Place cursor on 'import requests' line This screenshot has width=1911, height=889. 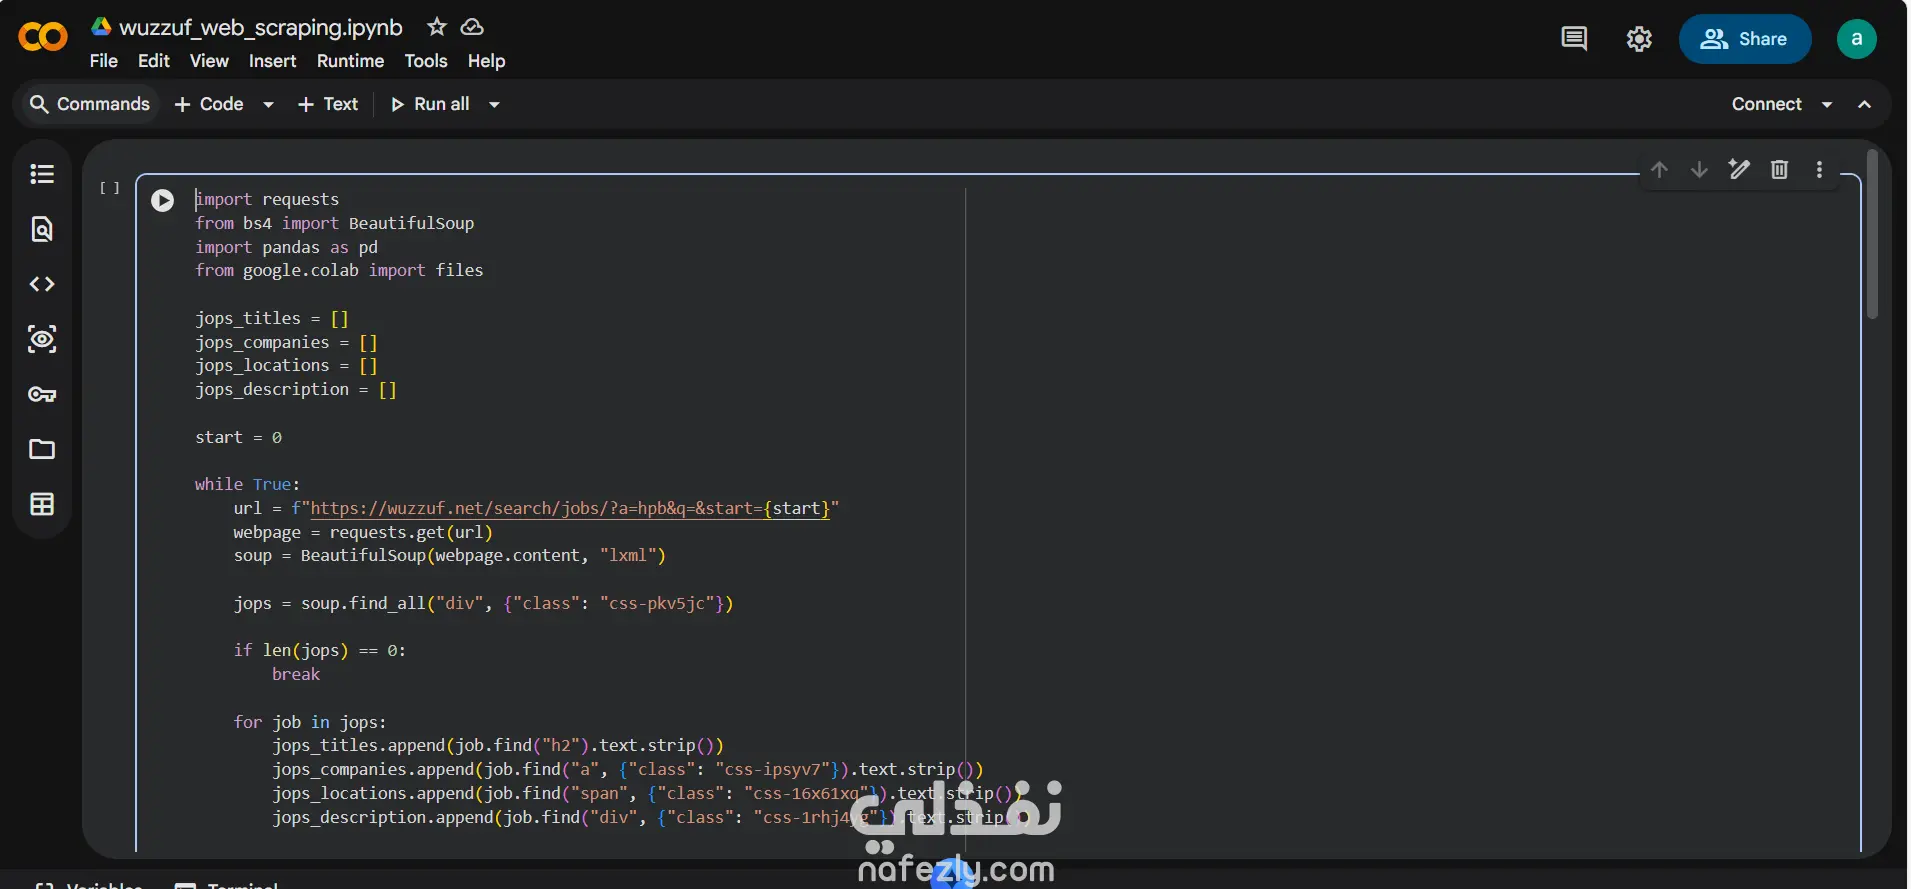(267, 199)
